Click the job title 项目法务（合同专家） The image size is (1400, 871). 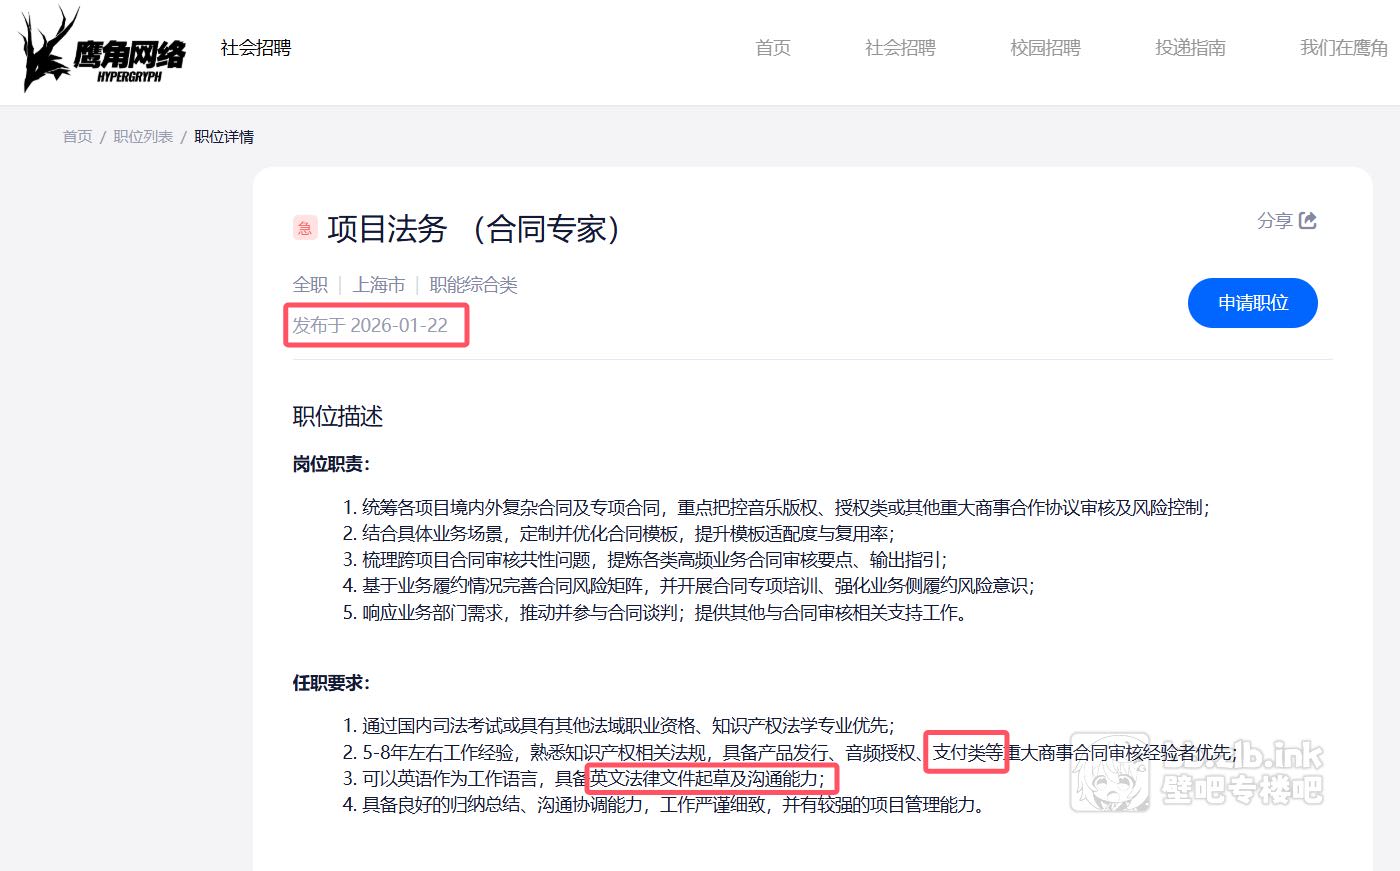[x=475, y=229]
